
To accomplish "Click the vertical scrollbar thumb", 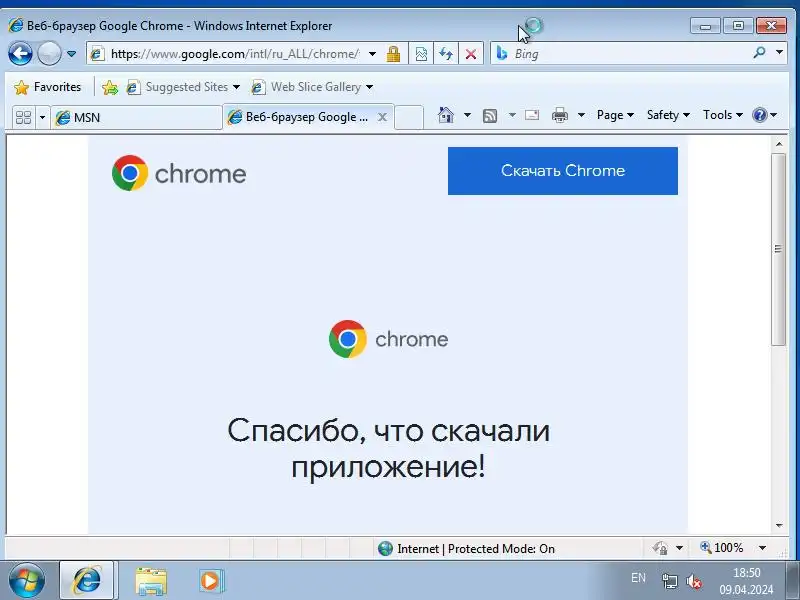I will point(778,249).
